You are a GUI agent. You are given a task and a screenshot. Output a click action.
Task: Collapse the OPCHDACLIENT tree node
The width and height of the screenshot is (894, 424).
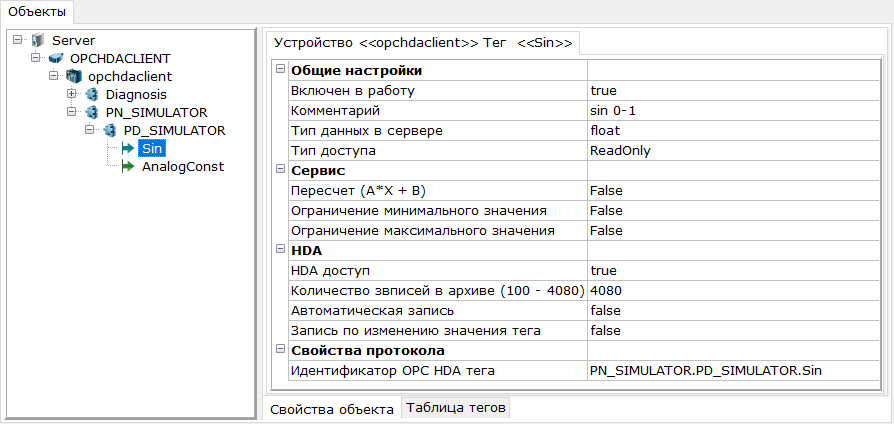pyautogui.click(x=36, y=58)
